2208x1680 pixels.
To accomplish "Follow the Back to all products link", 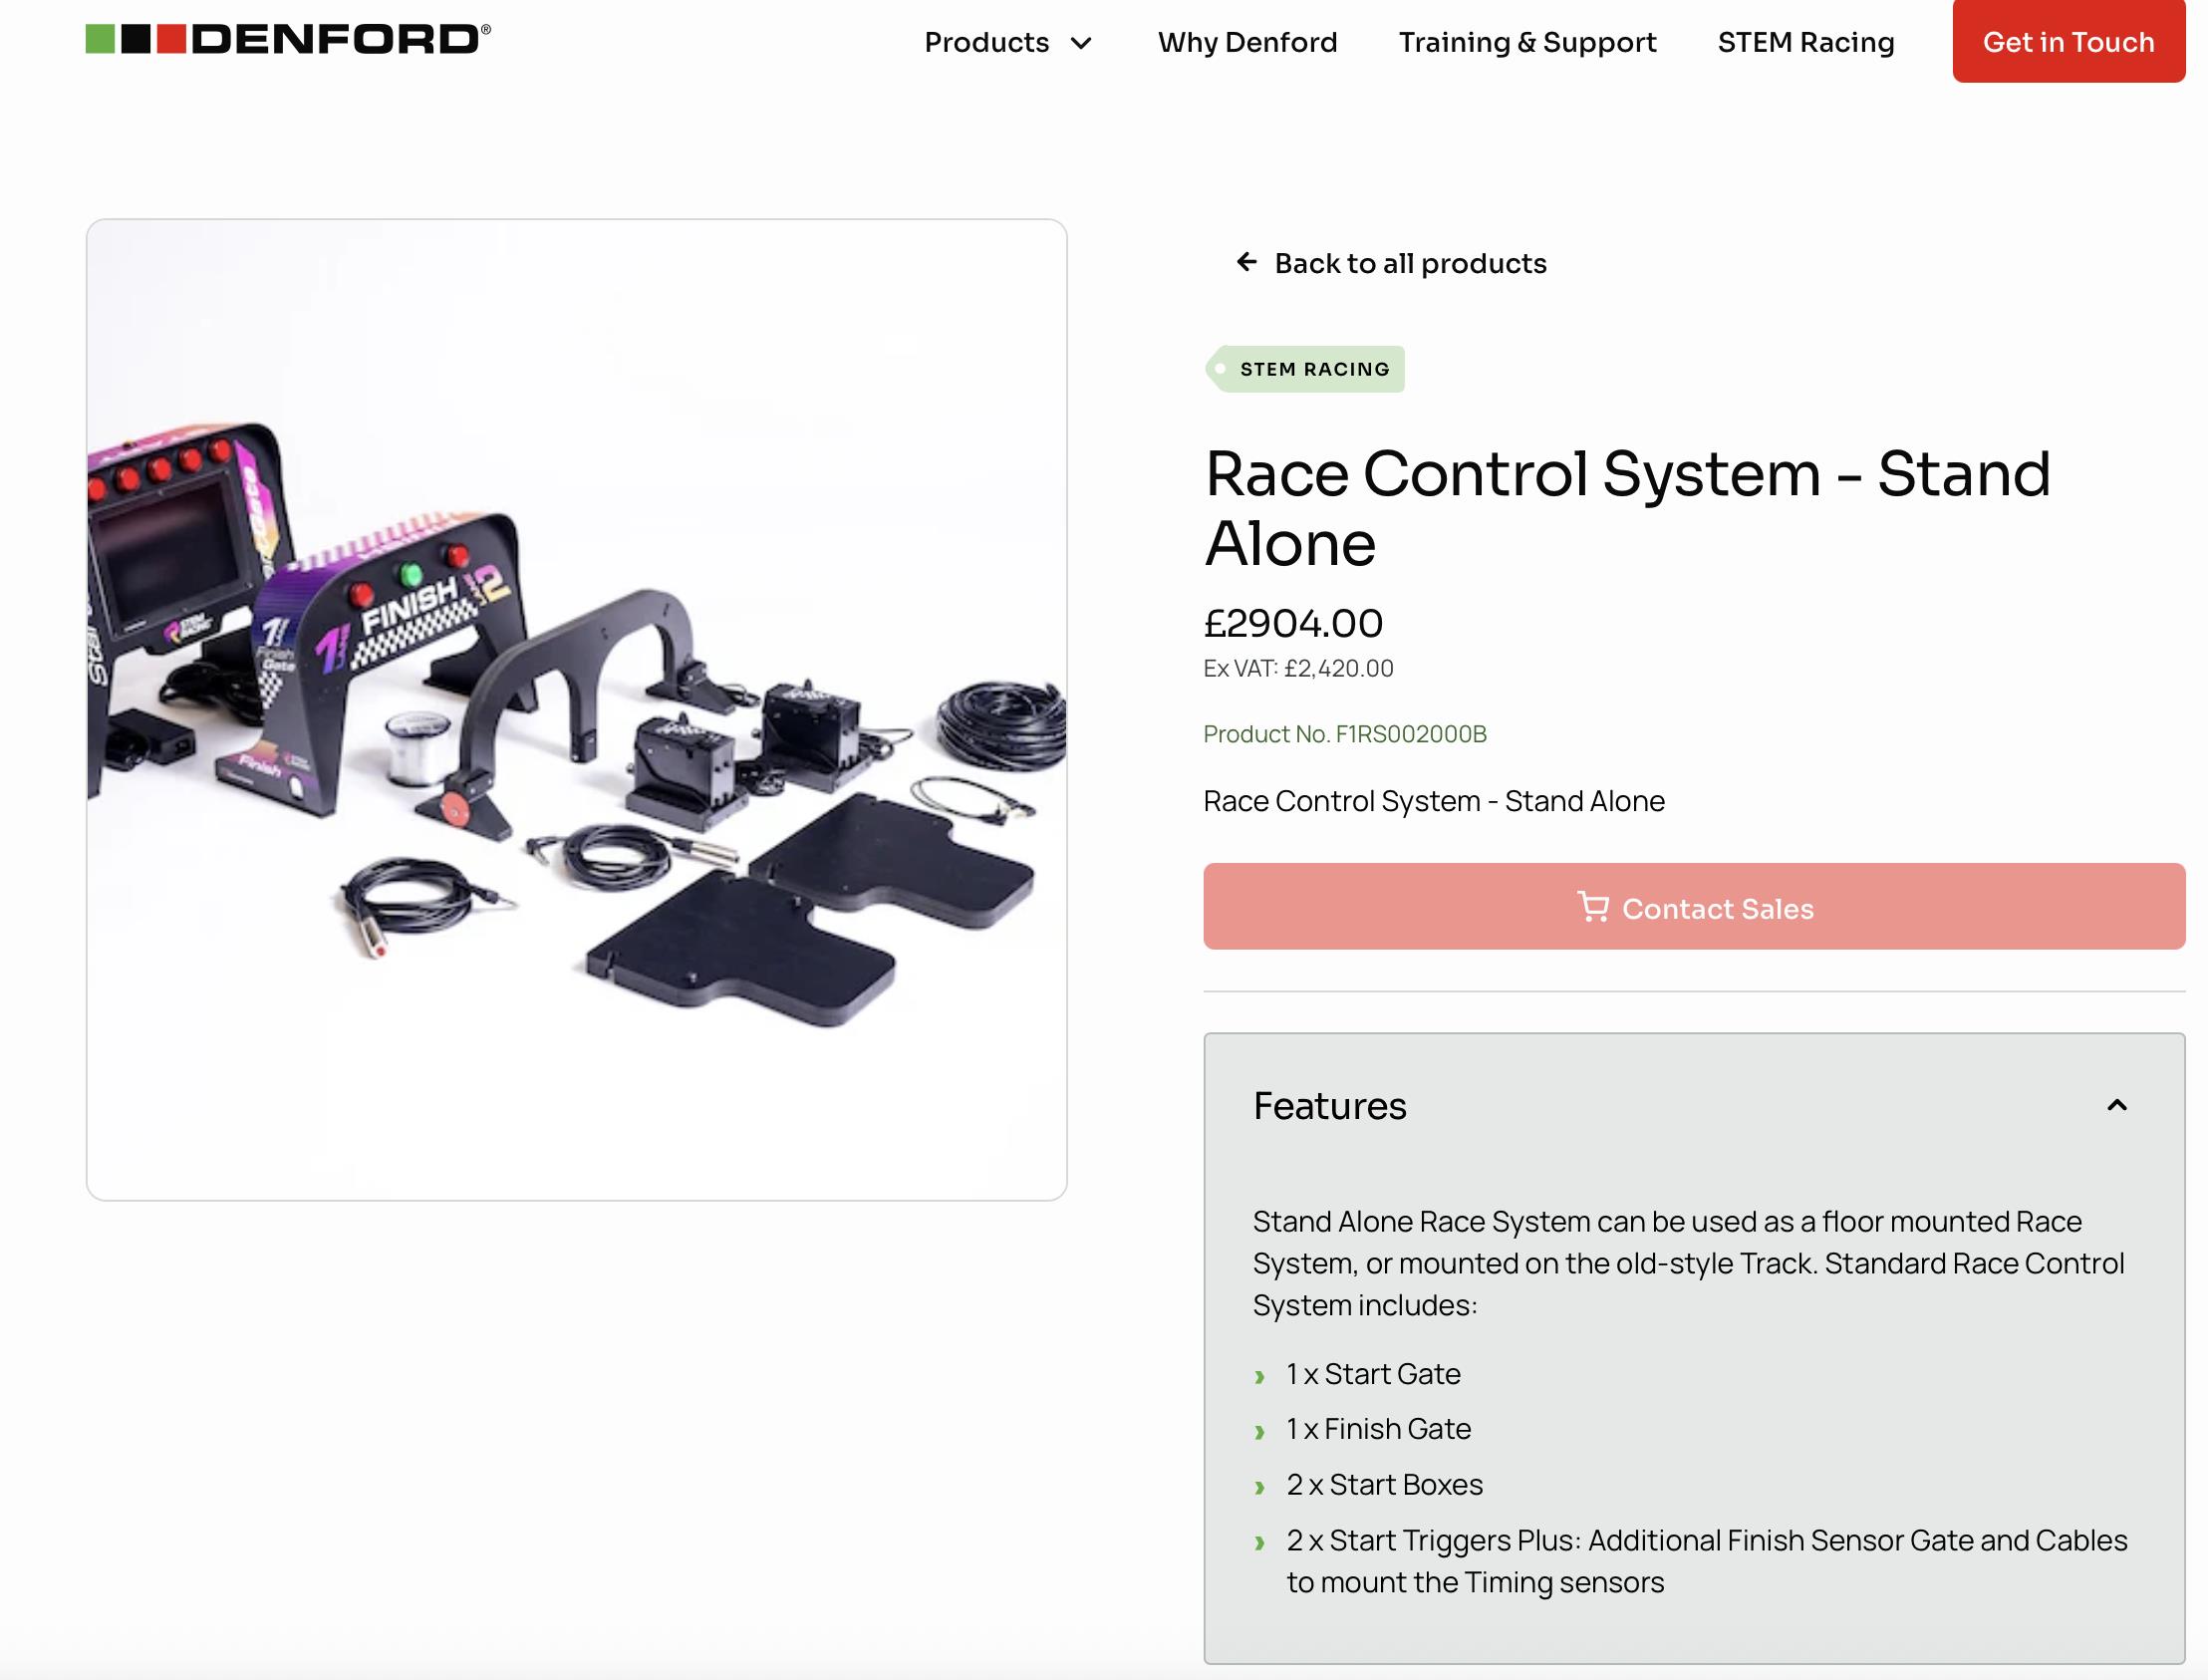I will point(1410,263).
